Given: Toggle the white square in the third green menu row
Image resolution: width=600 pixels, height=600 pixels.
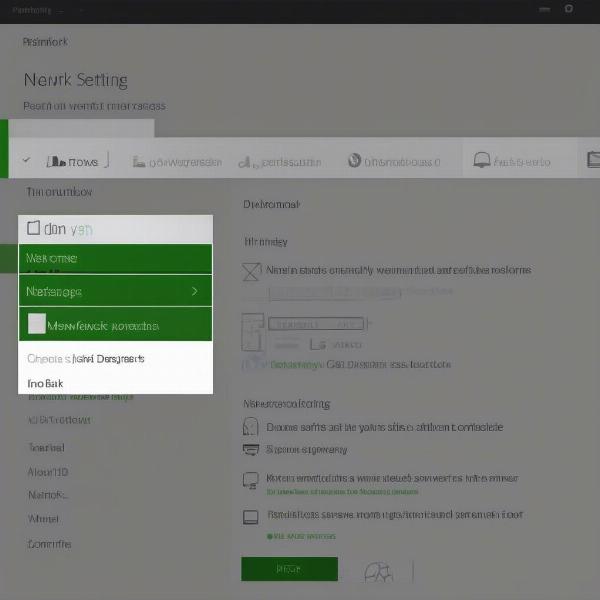Looking at the screenshot, I should pos(37,323).
